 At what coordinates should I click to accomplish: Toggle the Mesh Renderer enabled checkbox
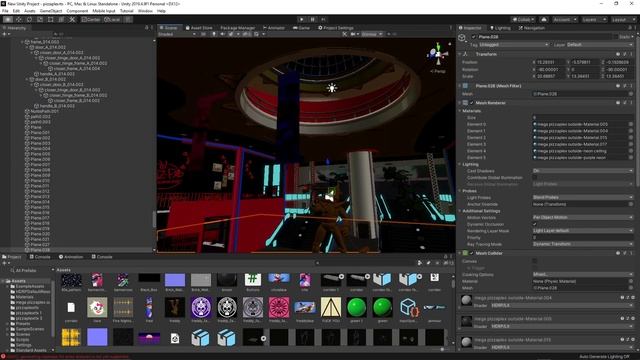(471, 103)
